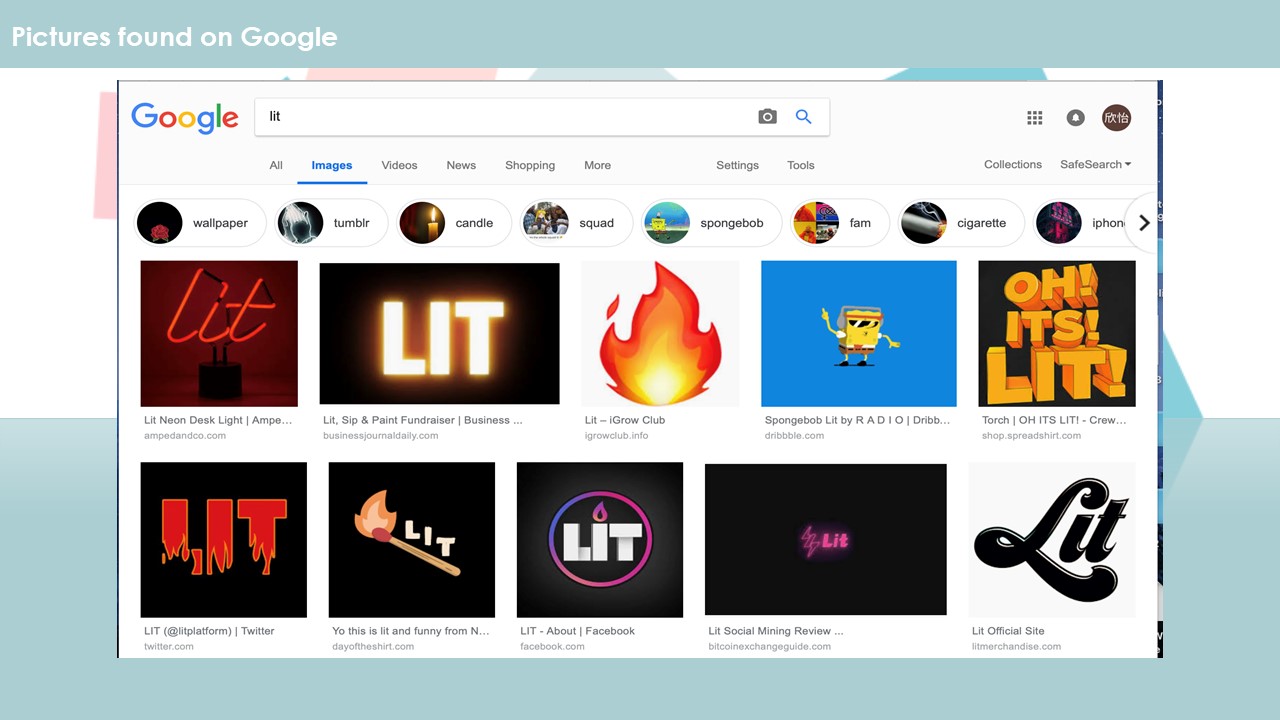The width and height of the screenshot is (1280, 720).
Task: Click businessjournaldaily.com source text
Action: (381, 436)
